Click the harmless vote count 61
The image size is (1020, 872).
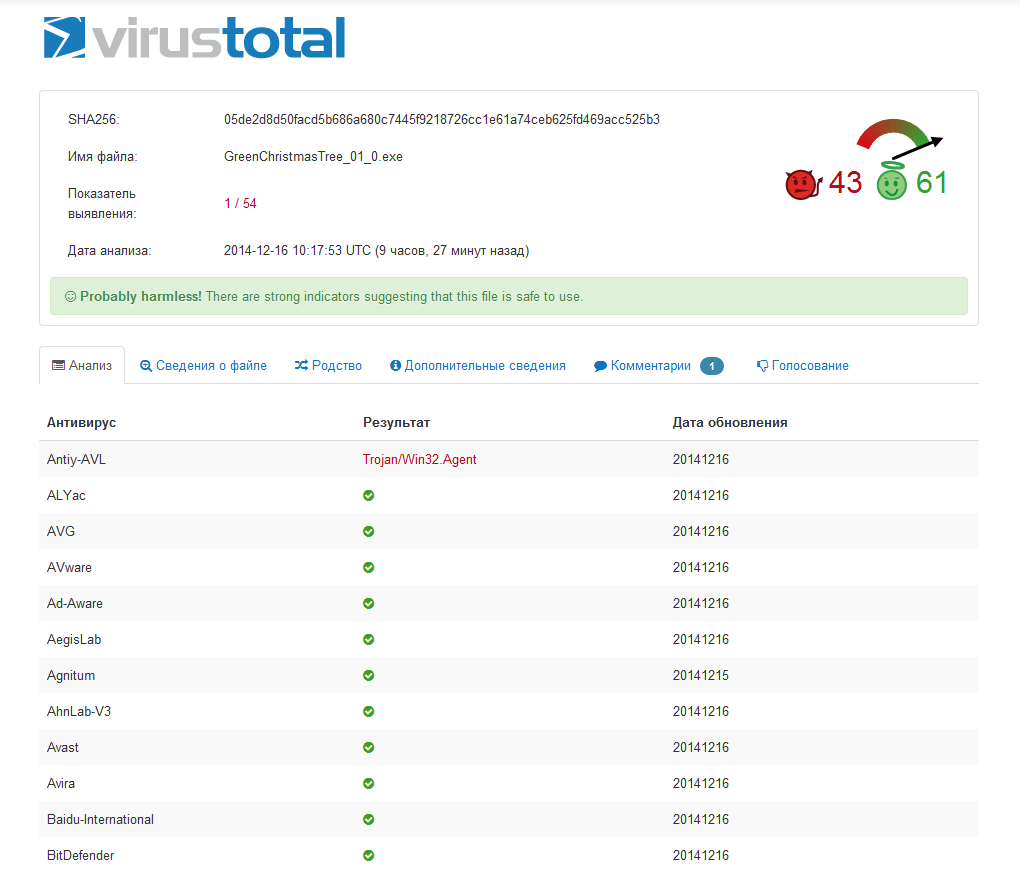(932, 183)
